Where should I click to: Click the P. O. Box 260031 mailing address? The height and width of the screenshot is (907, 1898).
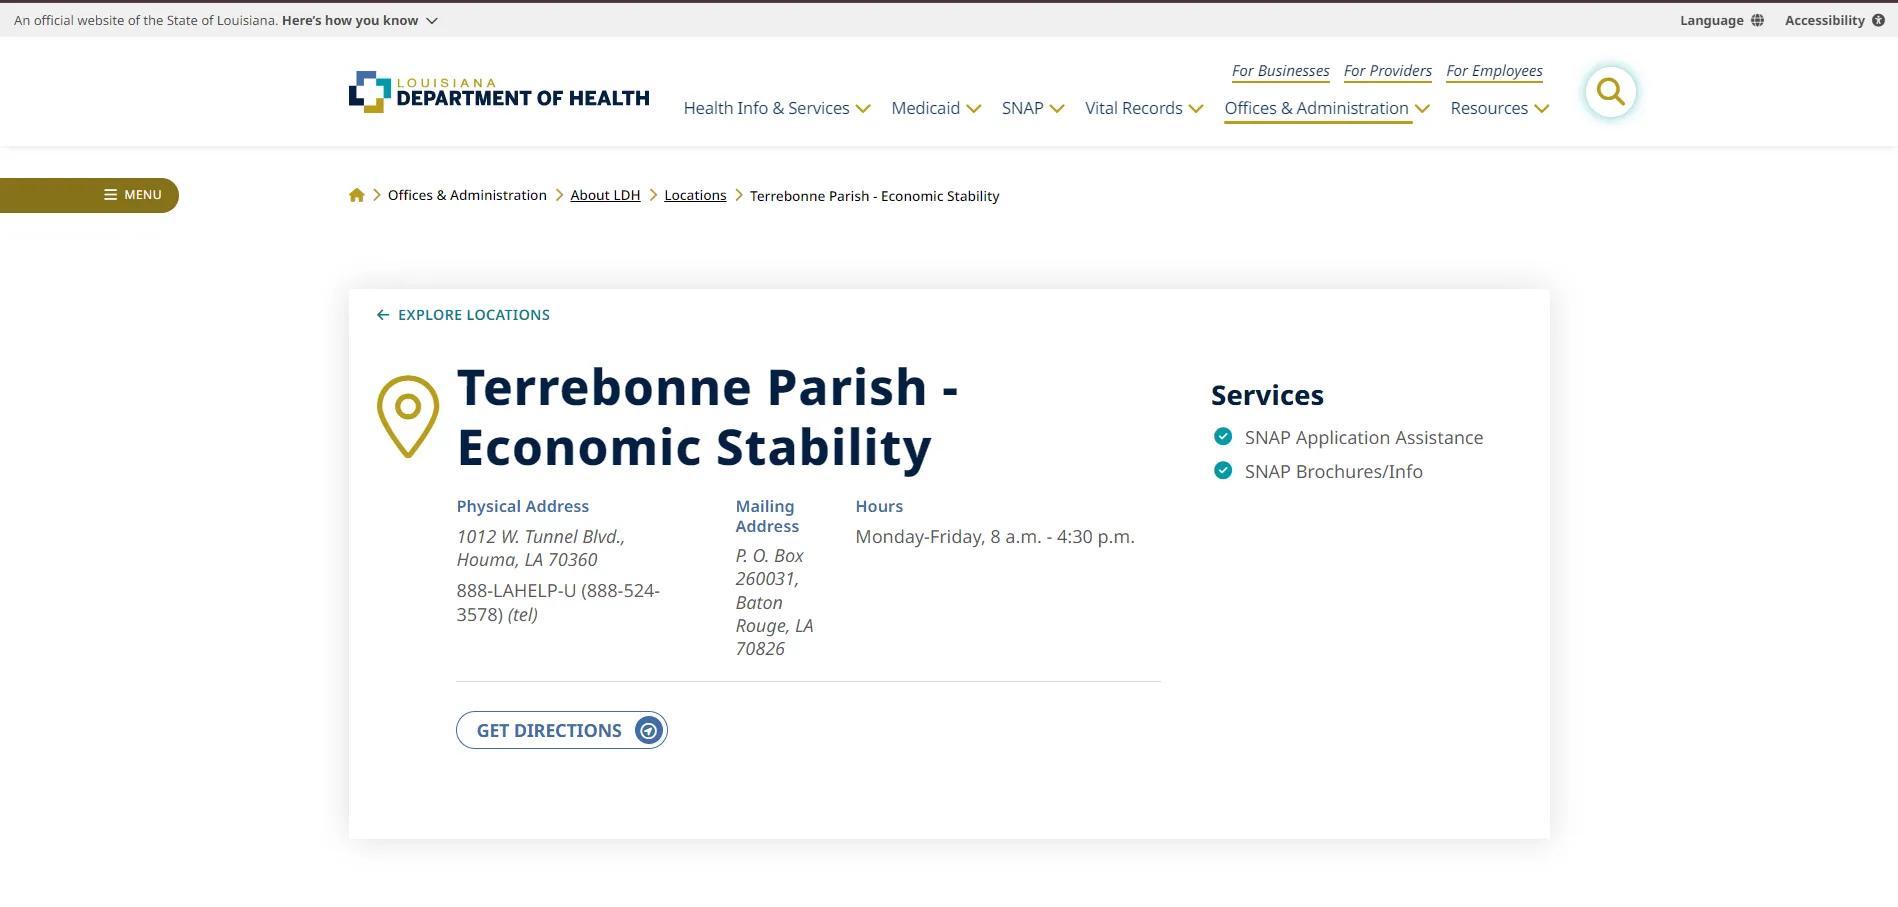pyautogui.click(x=775, y=602)
